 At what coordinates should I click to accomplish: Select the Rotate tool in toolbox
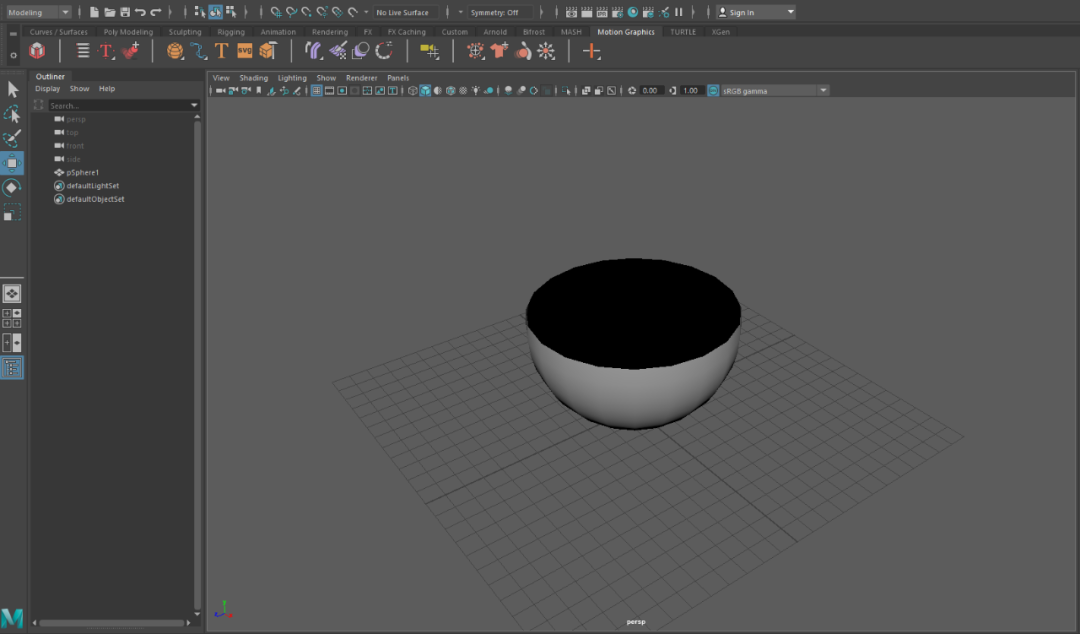pos(12,188)
